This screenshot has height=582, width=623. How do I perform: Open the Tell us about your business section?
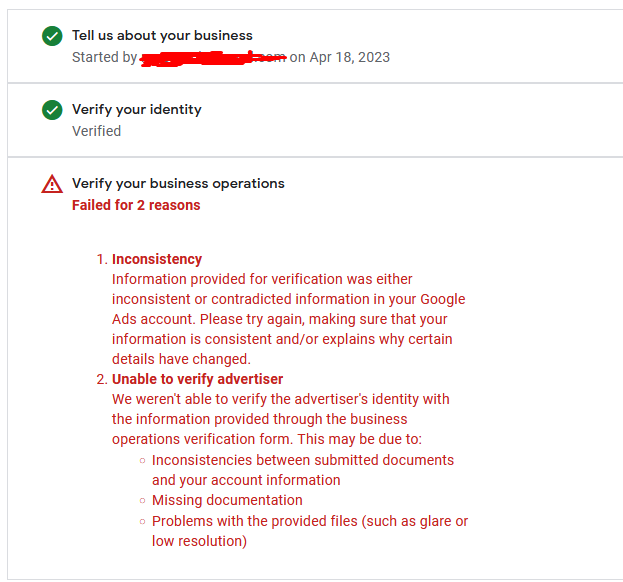pos(162,36)
